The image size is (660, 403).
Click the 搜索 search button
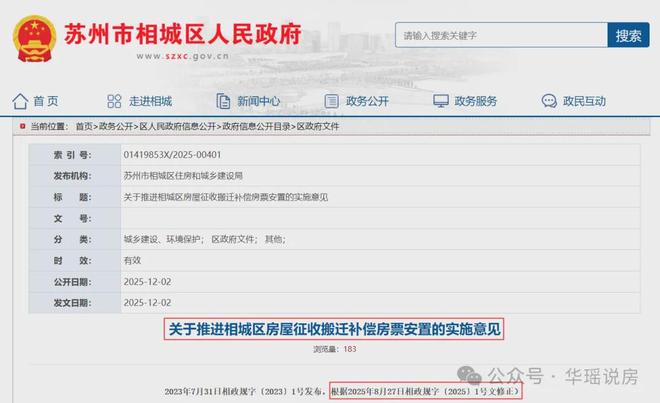[628, 35]
